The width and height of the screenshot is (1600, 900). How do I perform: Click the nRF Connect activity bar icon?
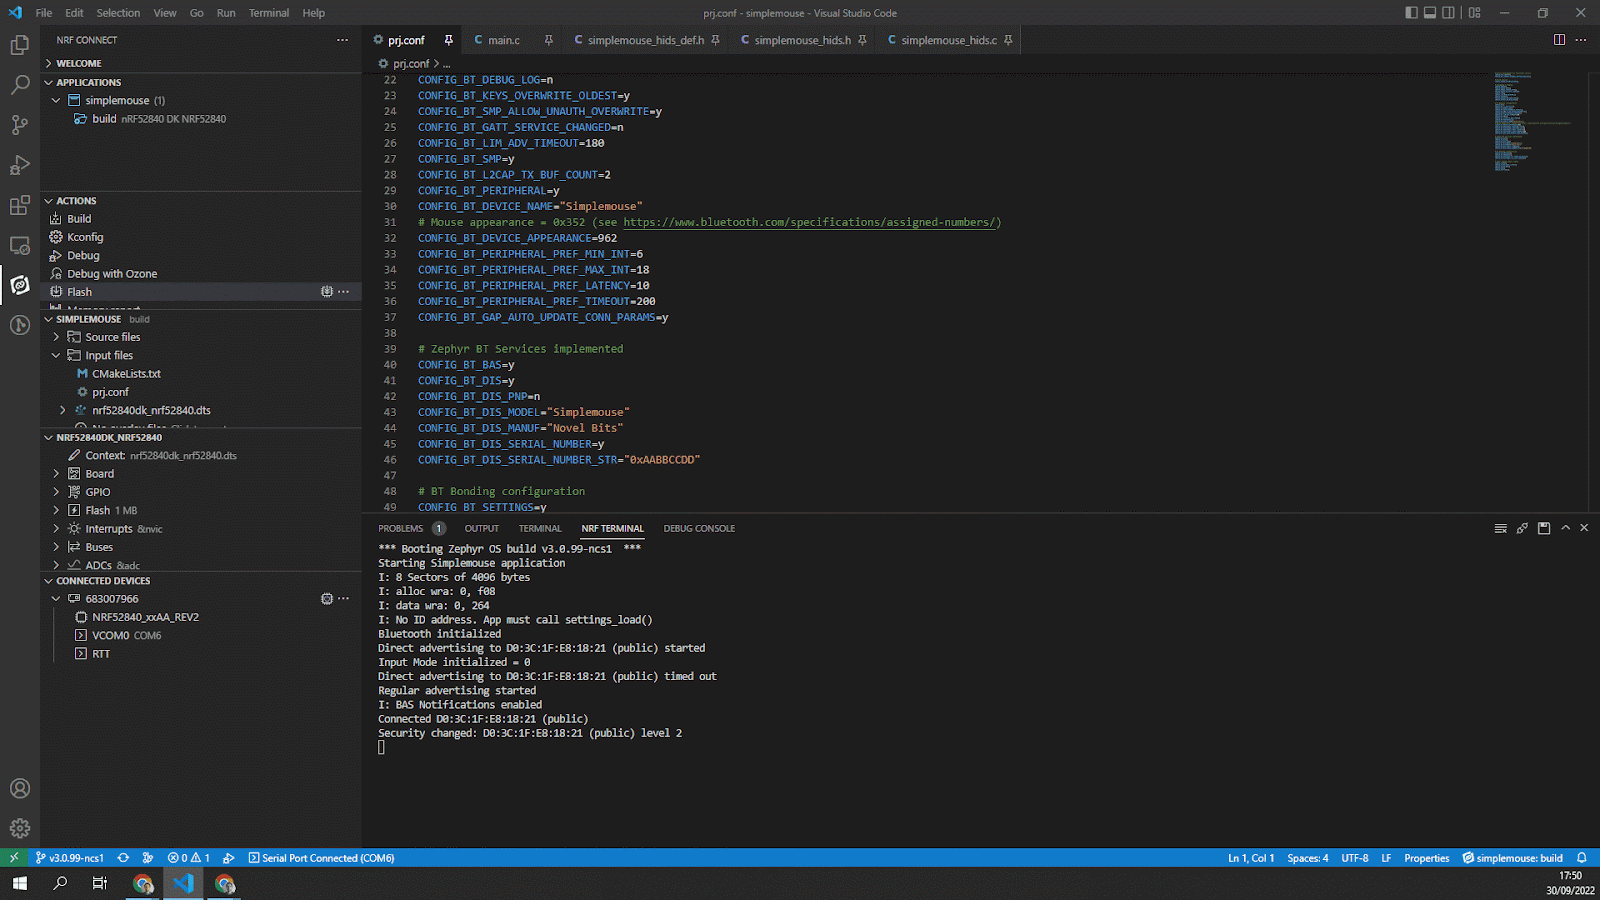(x=20, y=285)
